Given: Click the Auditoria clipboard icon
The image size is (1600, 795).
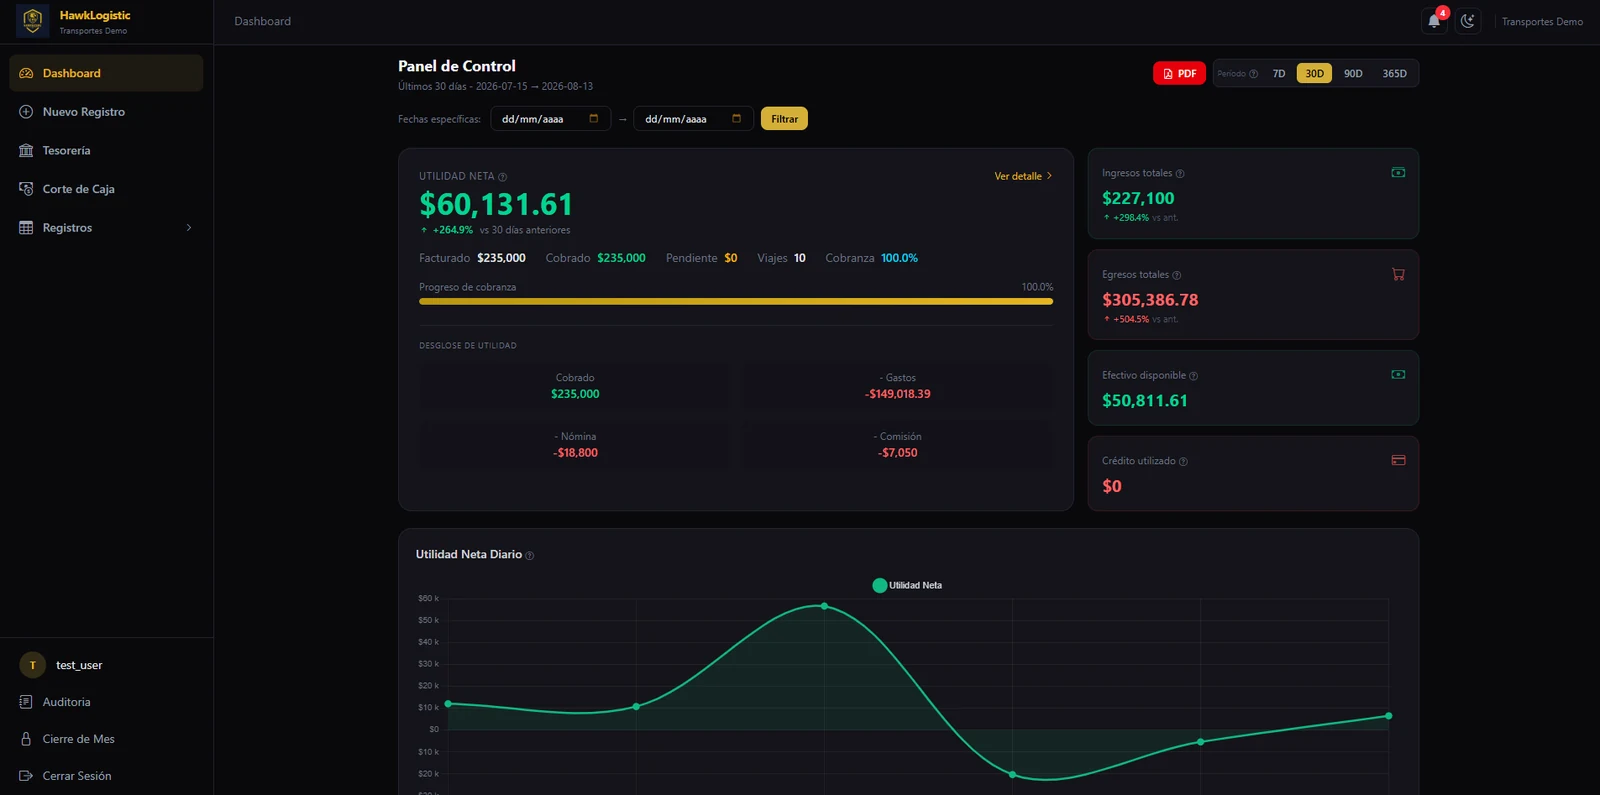Looking at the screenshot, I should (26, 702).
